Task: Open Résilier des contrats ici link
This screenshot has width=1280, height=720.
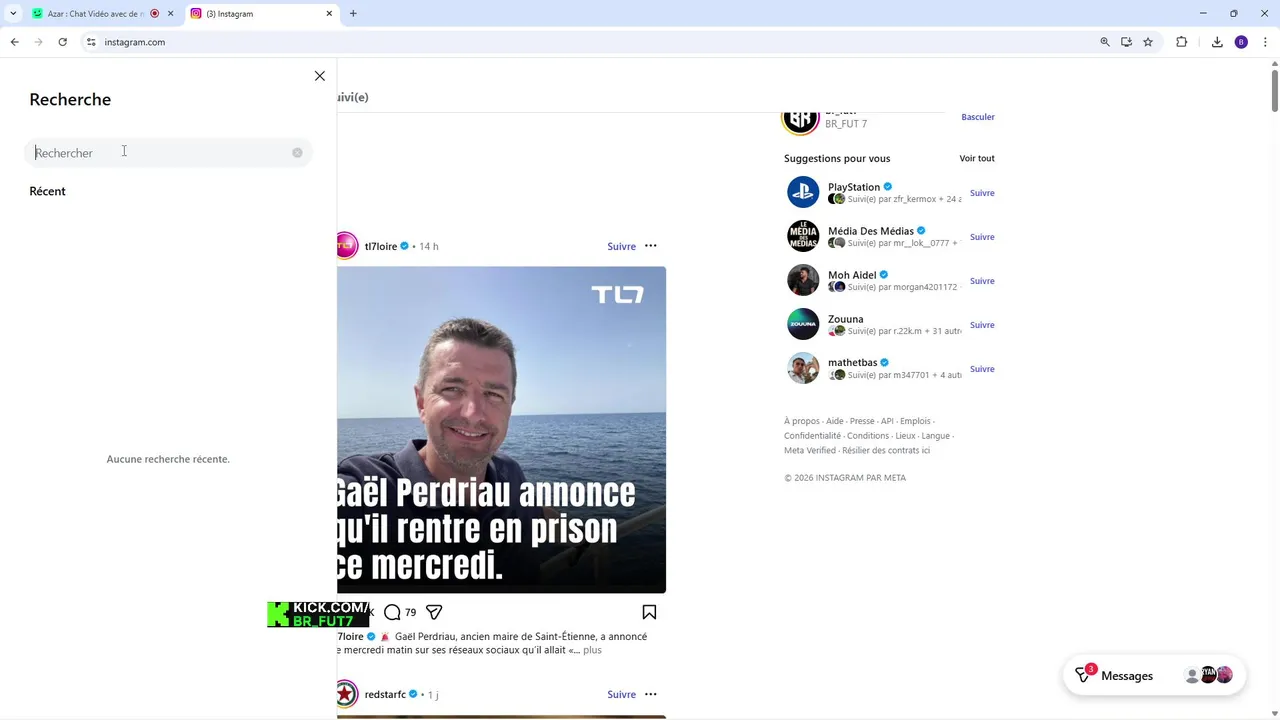Action: pos(886,450)
